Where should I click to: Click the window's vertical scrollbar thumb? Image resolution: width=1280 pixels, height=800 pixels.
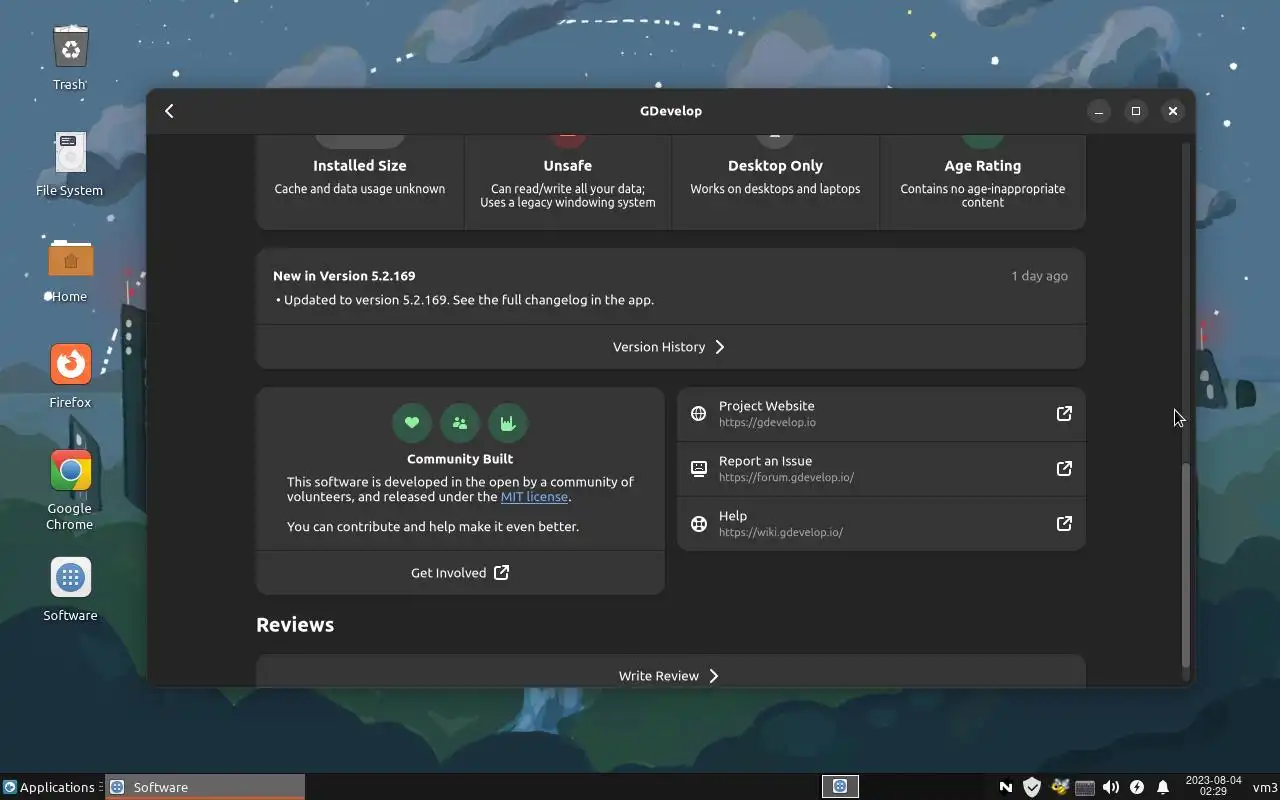(x=1186, y=565)
